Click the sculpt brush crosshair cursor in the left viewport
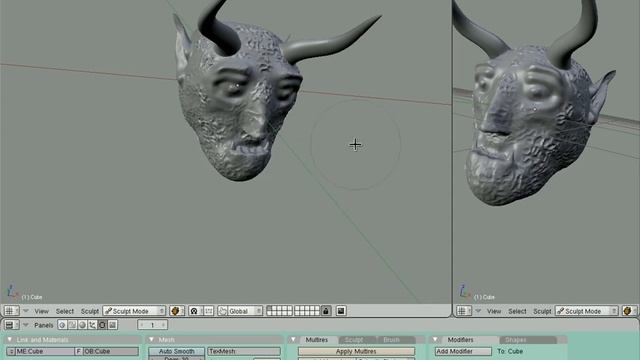The width and height of the screenshot is (640, 360). coord(355,144)
